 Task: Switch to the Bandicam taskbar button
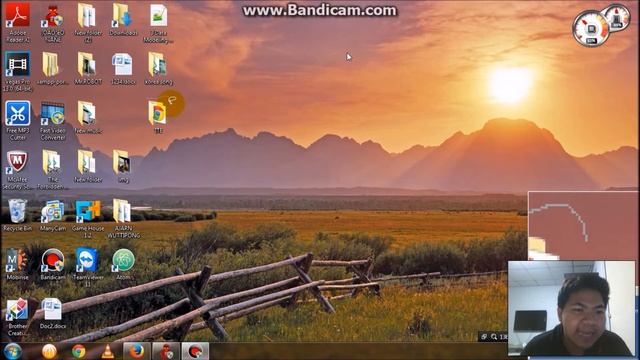tap(195, 351)
